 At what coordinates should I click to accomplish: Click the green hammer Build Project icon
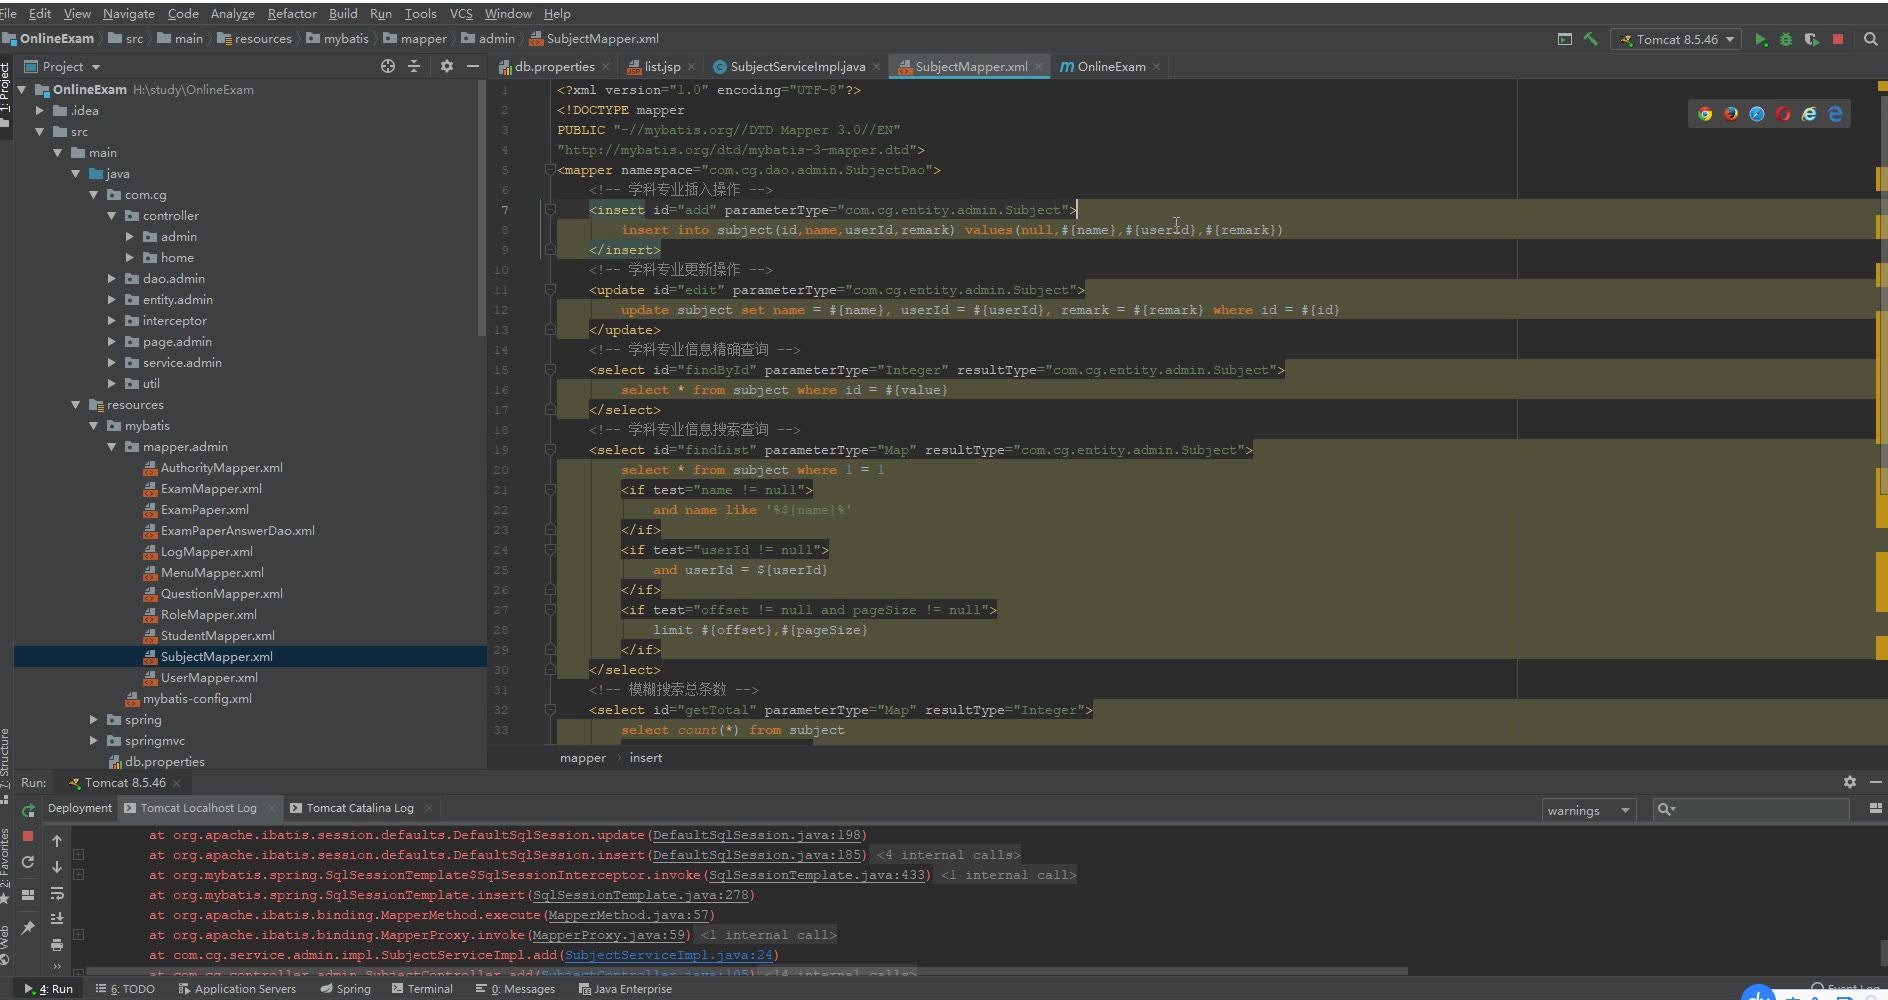coord(1590,39)
